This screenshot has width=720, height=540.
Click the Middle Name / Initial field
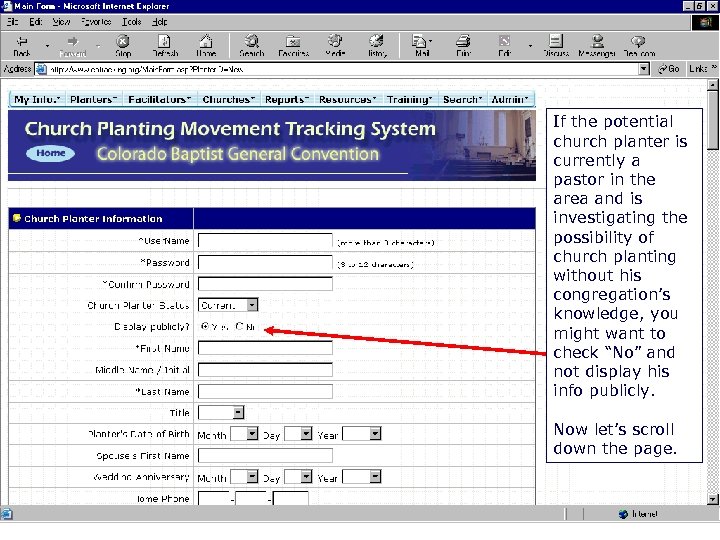tap(265, 370)
